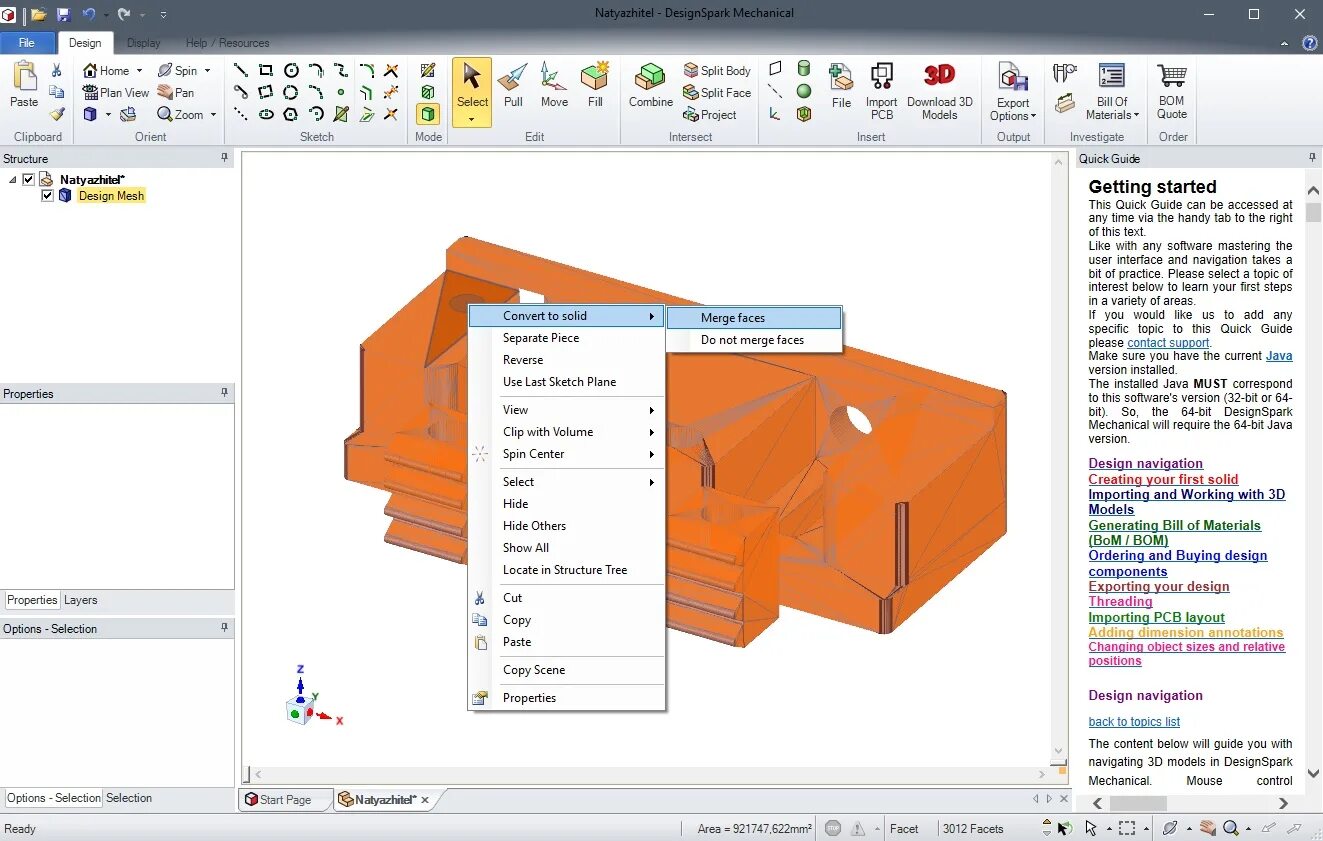Image resolution: width=1323 pixels, height=841 pixels.
Task: Select the Move tool
Action: [x=554, y=85]
